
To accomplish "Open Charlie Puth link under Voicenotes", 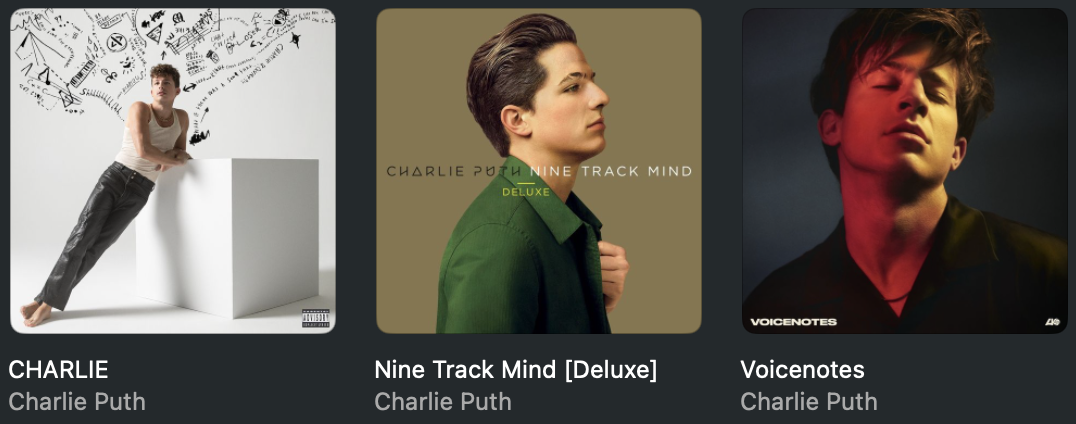I will click(809, 401).
